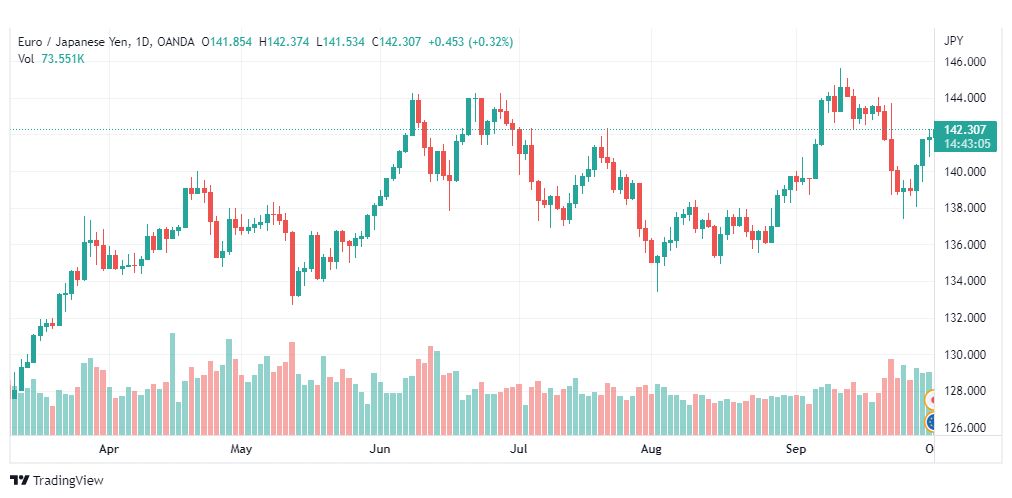The image size is (1012, 498).
Task: Click the C142.307 close value in legend
Action: coord(394,42)
